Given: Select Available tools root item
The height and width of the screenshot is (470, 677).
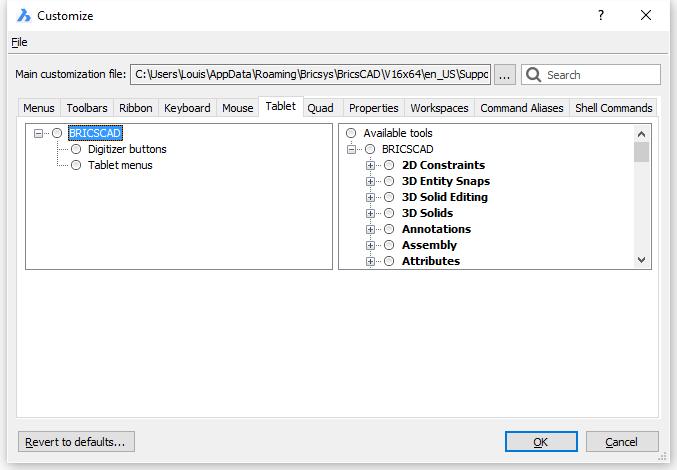Looking at the screenshot, I should [398, 133].
